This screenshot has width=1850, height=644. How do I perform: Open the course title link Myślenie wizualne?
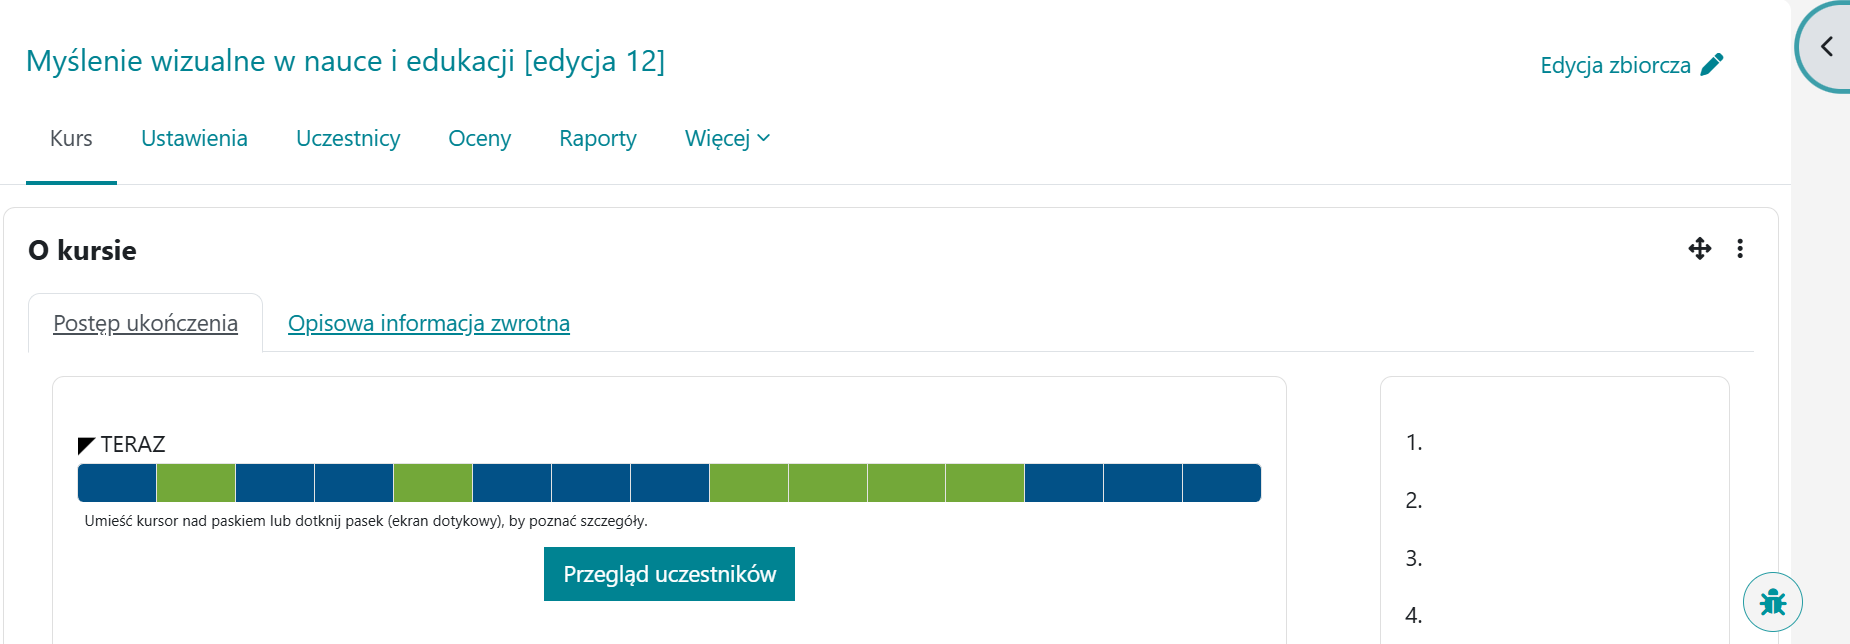pyautogui.click(x=345, y=61)
